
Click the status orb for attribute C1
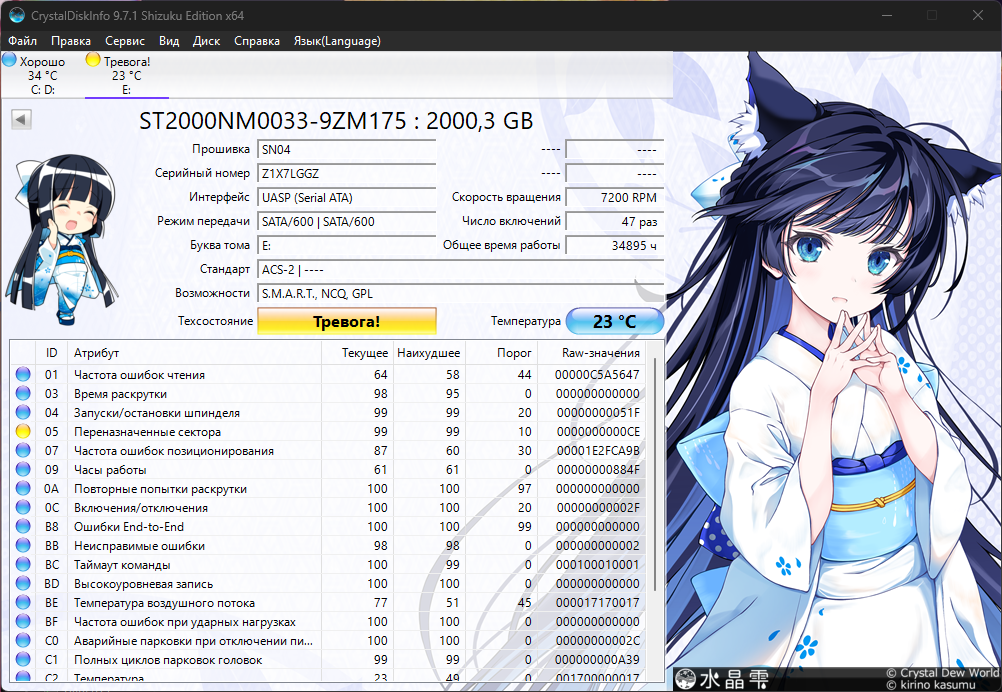tap(23, 659)
